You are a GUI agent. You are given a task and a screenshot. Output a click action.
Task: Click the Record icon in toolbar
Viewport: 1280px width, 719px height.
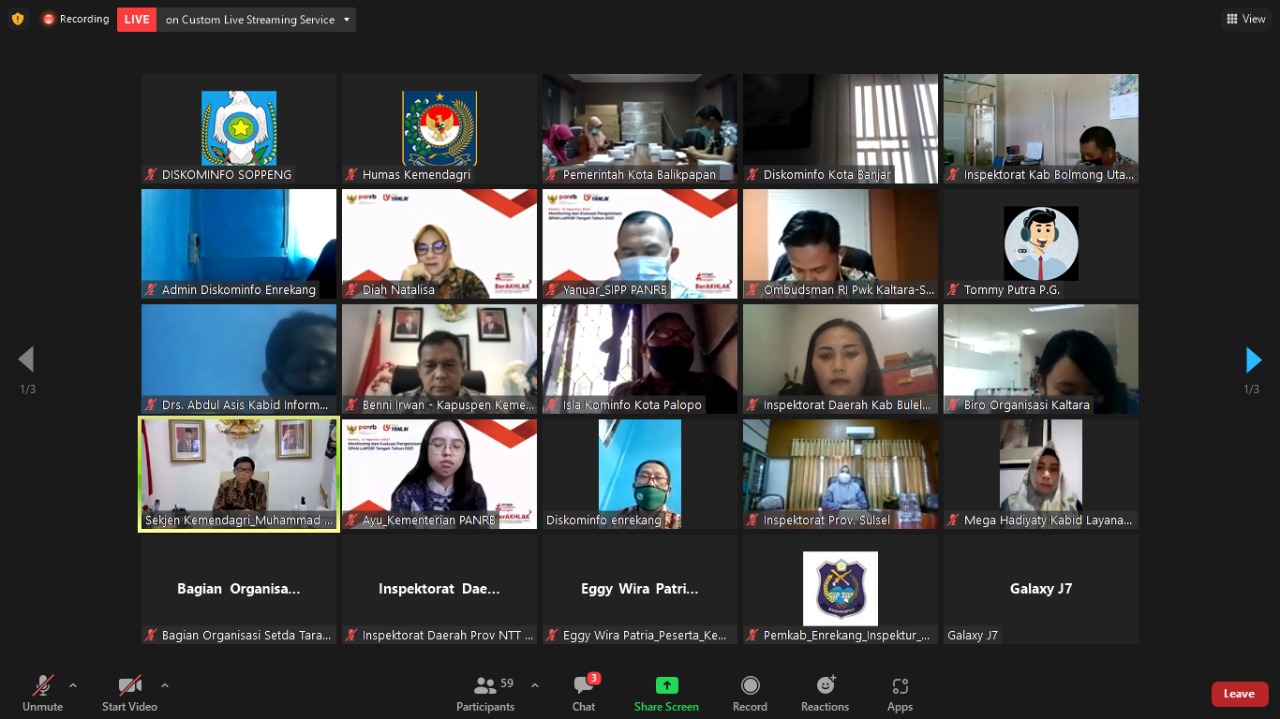(x=750, y=686)
